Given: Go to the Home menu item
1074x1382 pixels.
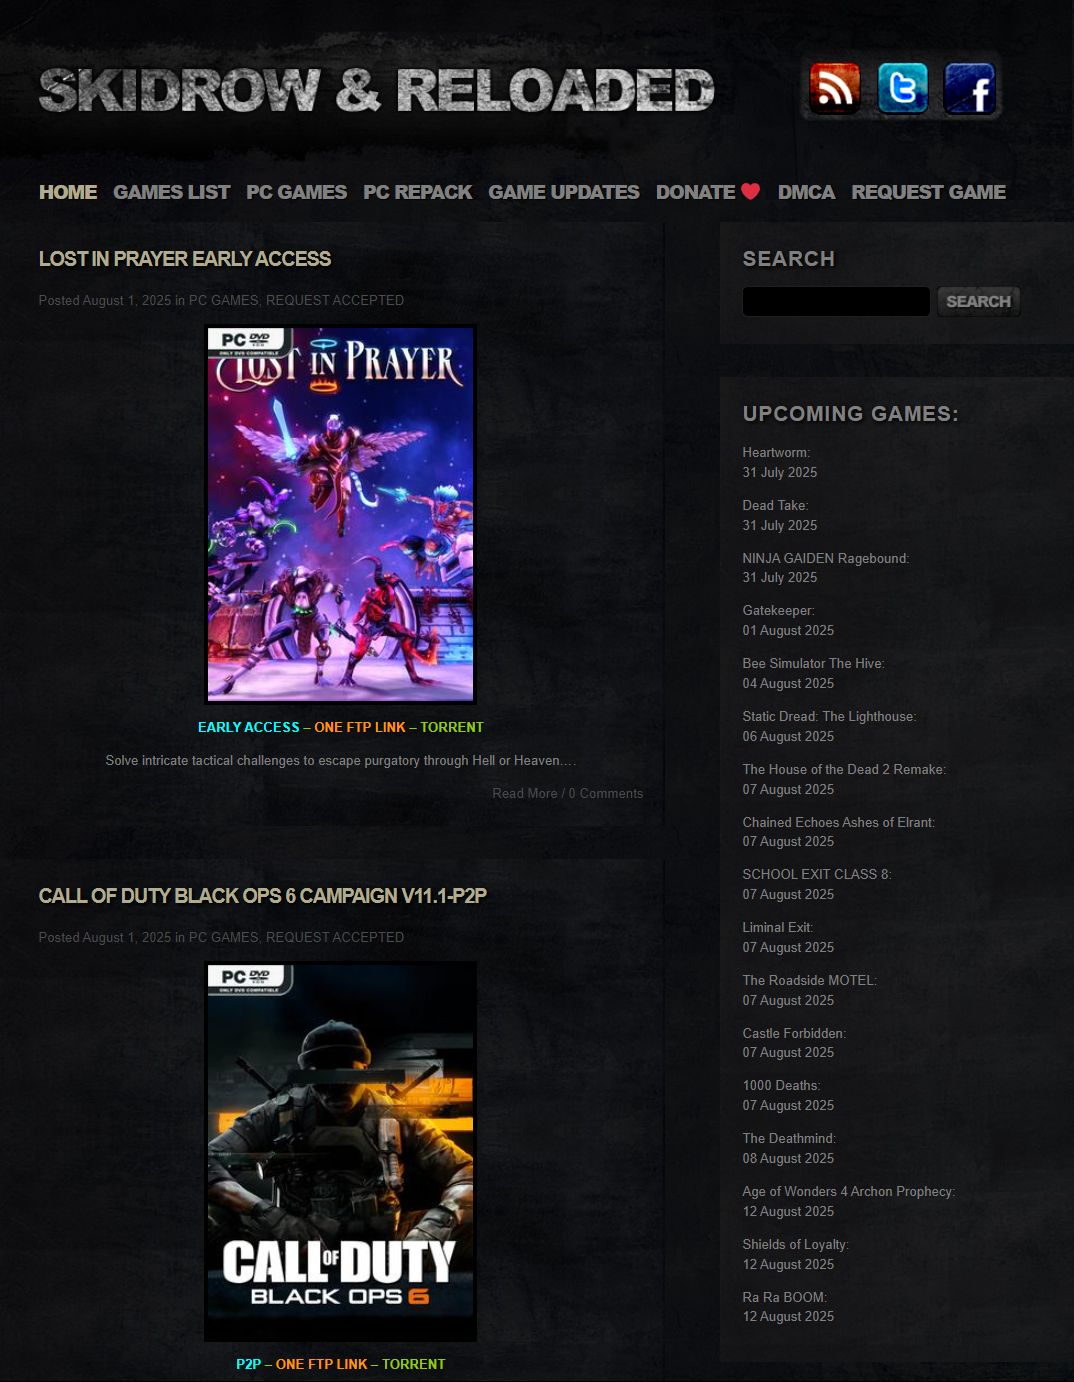Looking at the screenshot, I should [x=68, y=192].
